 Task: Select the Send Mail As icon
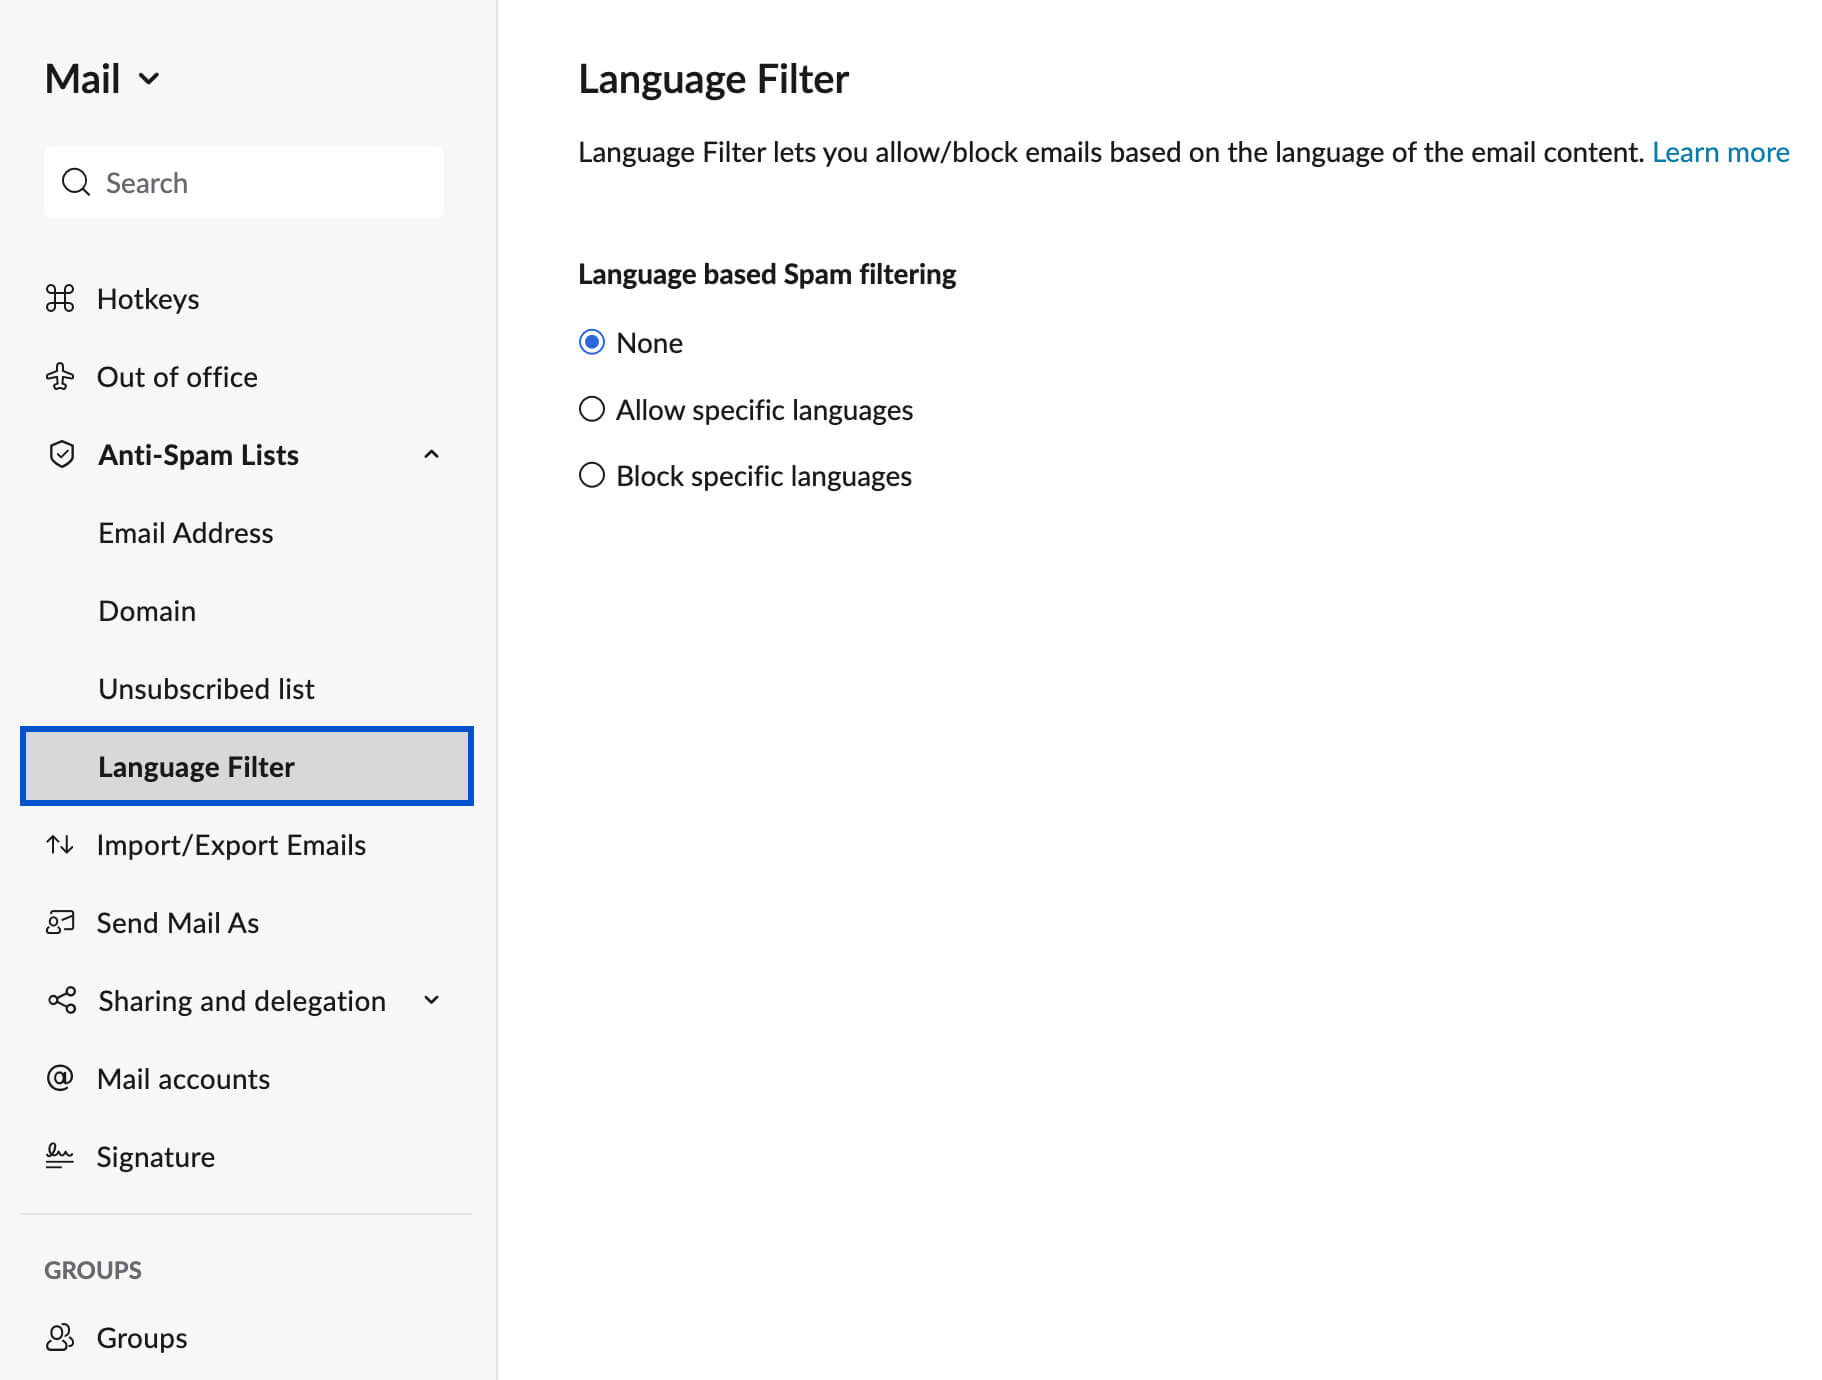coord(60,922)
